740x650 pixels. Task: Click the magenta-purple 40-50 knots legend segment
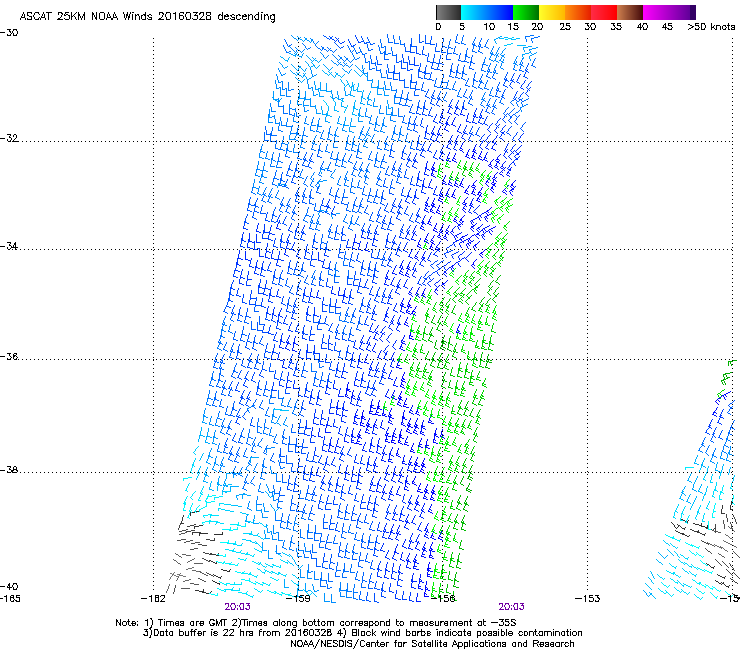point(669,12)
